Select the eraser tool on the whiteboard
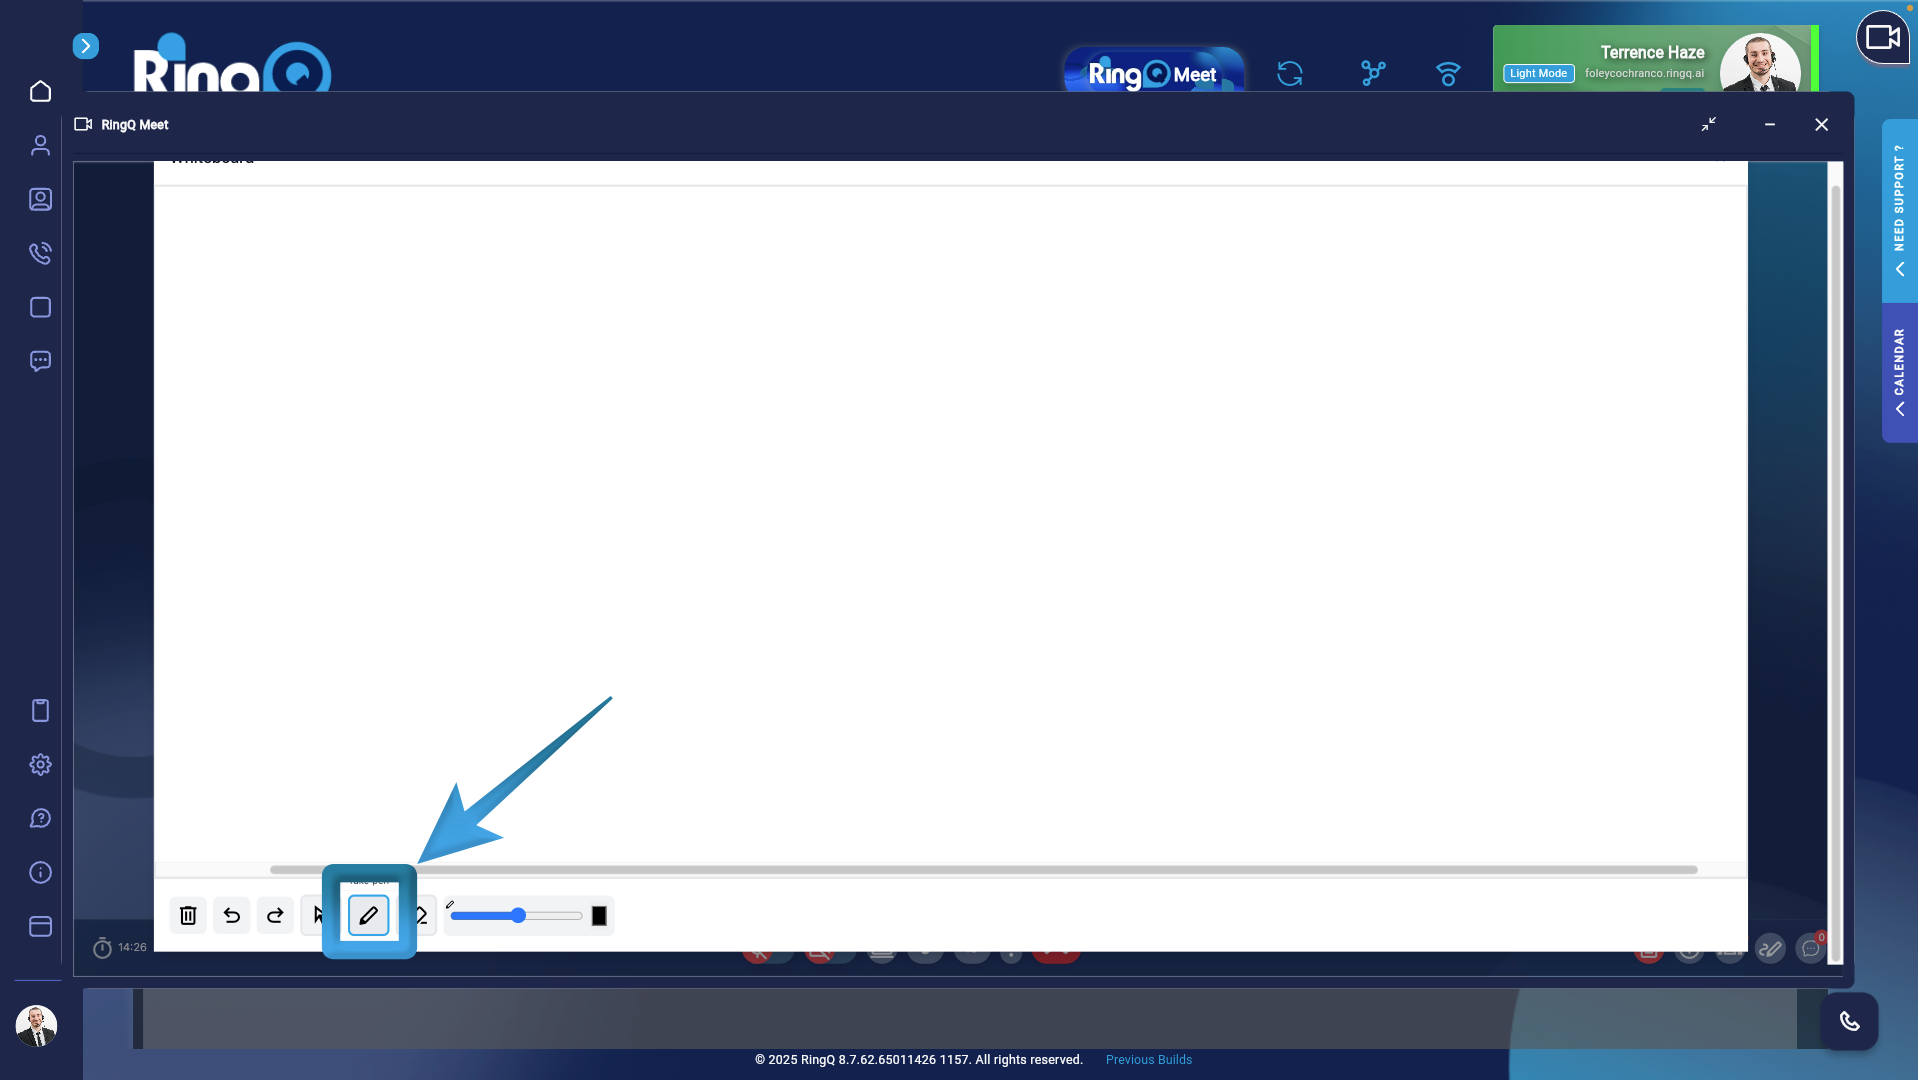Image resolution: width=1918 pixels, height=1080 pixels. pyautogui.click(x=420, y=915)
